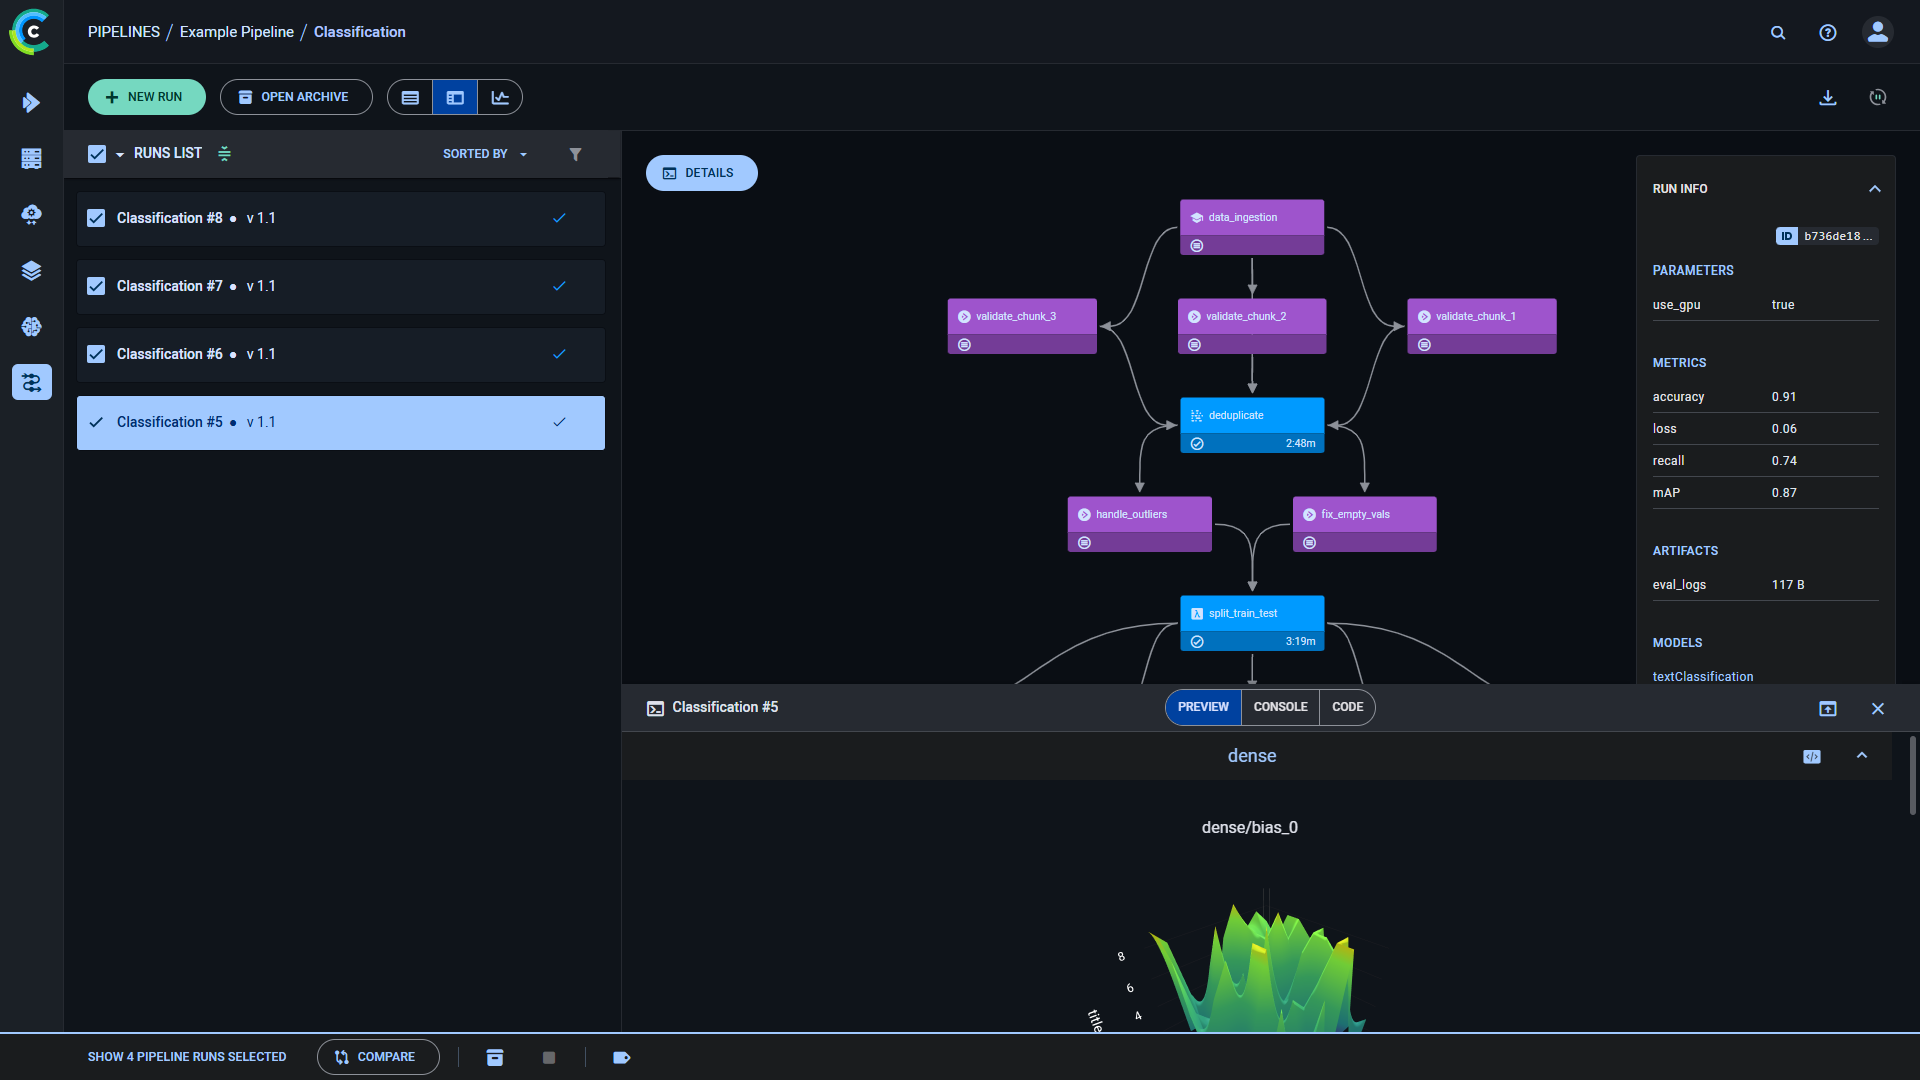This screenshot has height=1080, width=1920.
Task: Click the search icon in the header
Action: 1778,33
